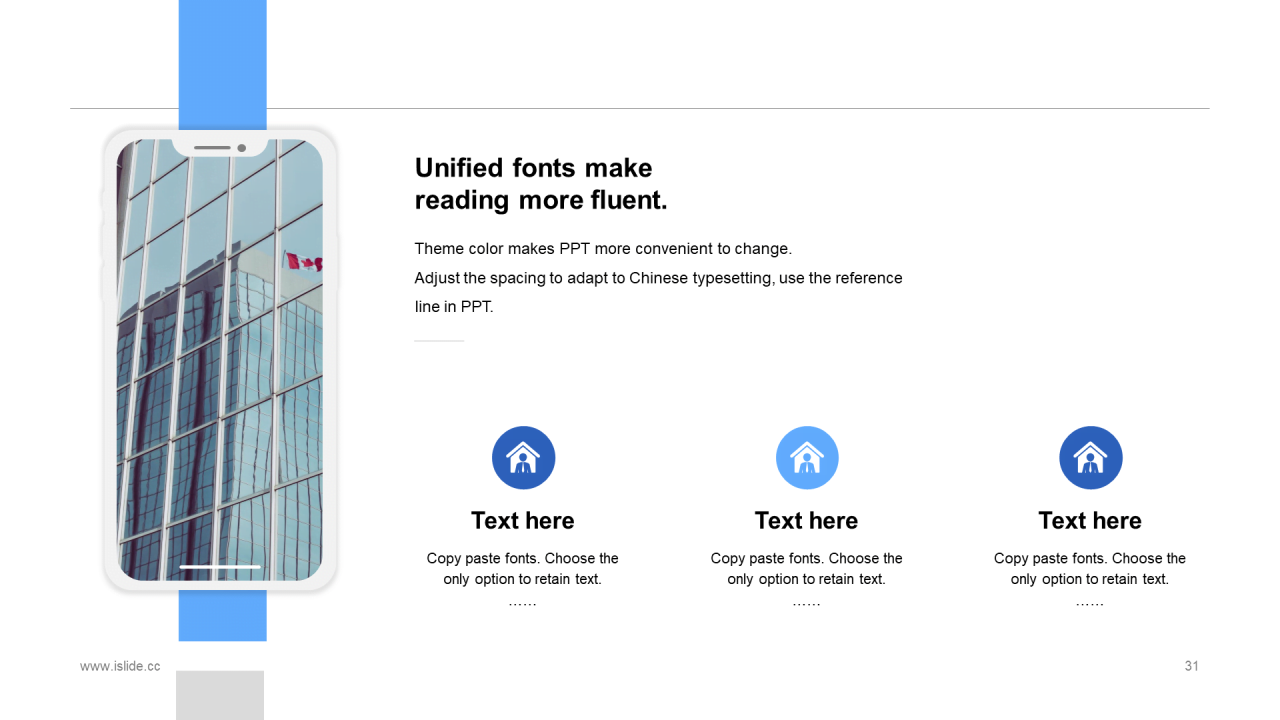Click the "Text here" heading under left icon
This screenshot has width=1280, height=720.
click(523, 521)
